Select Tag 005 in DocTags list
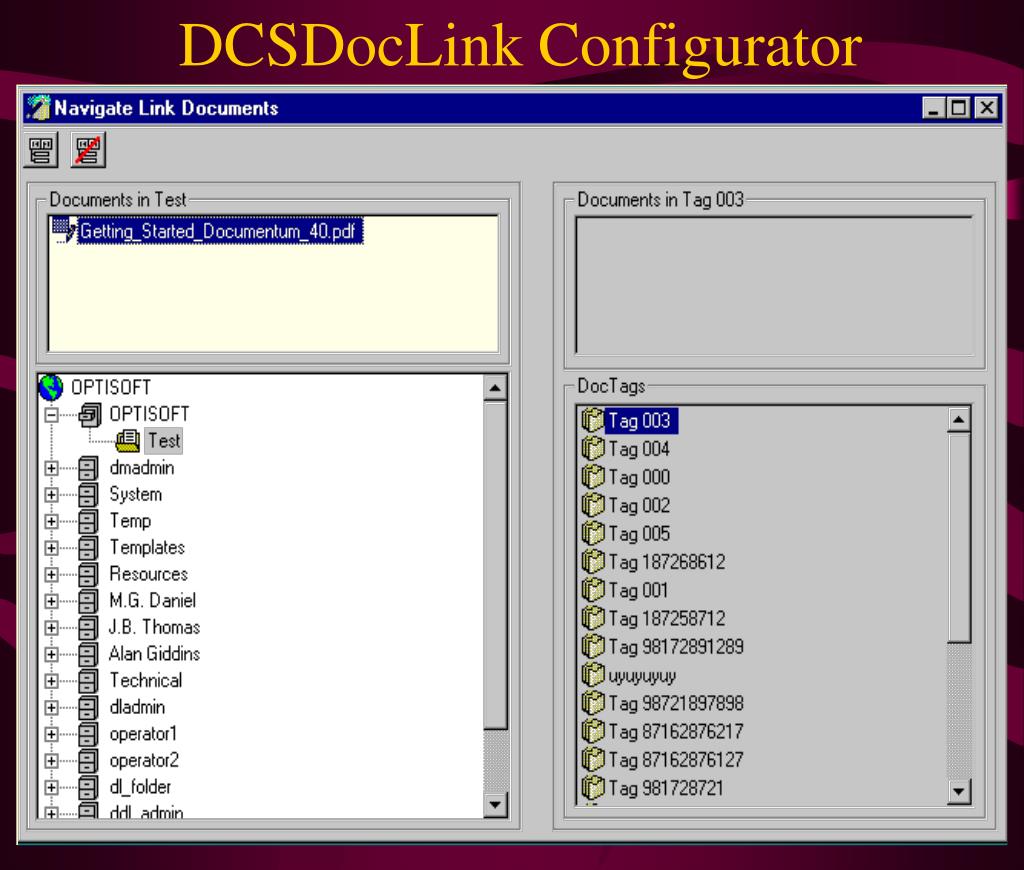The height and width of the screenshot is (870, 1024). point(639,534)
